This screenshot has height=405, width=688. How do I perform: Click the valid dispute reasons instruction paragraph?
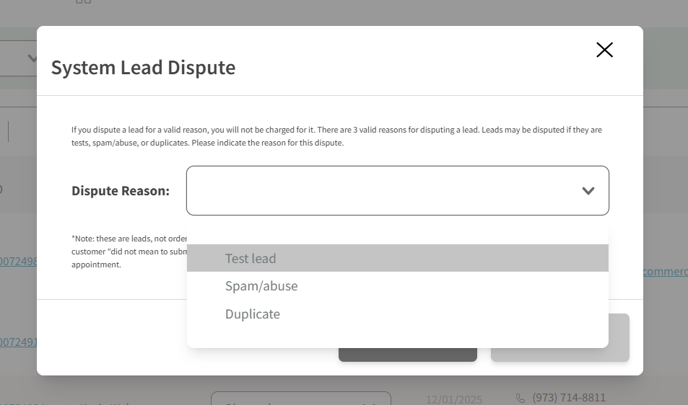[x=336, y=136]
